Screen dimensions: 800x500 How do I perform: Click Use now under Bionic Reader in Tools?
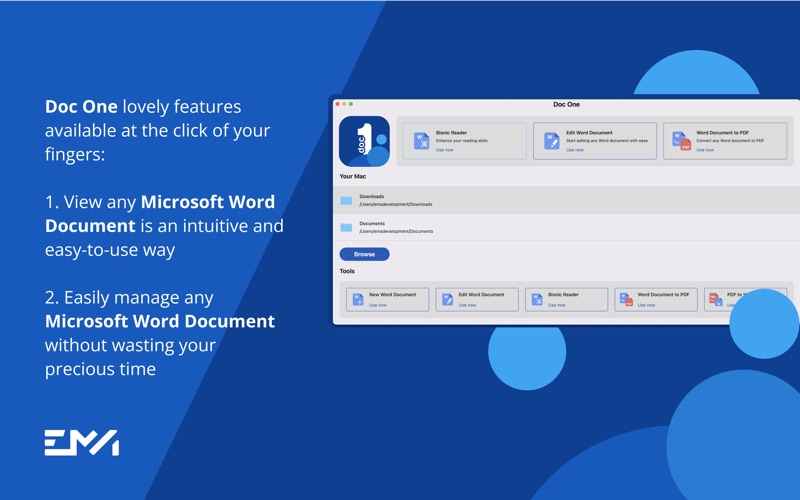[x=557, y=305]
